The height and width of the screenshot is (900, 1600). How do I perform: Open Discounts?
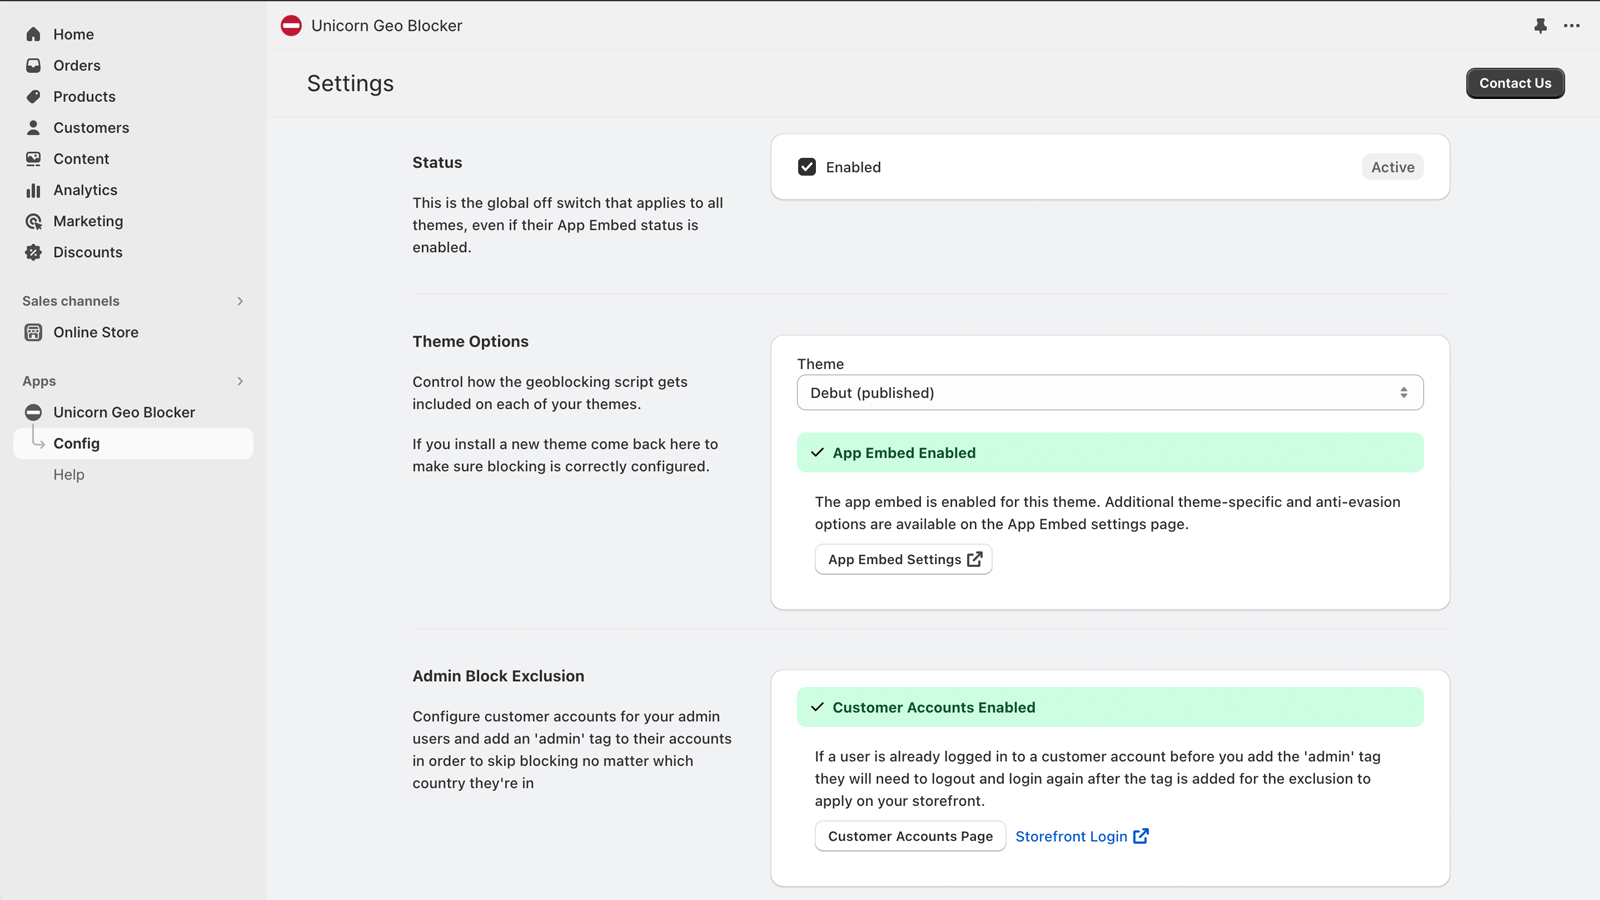point(85,252)
